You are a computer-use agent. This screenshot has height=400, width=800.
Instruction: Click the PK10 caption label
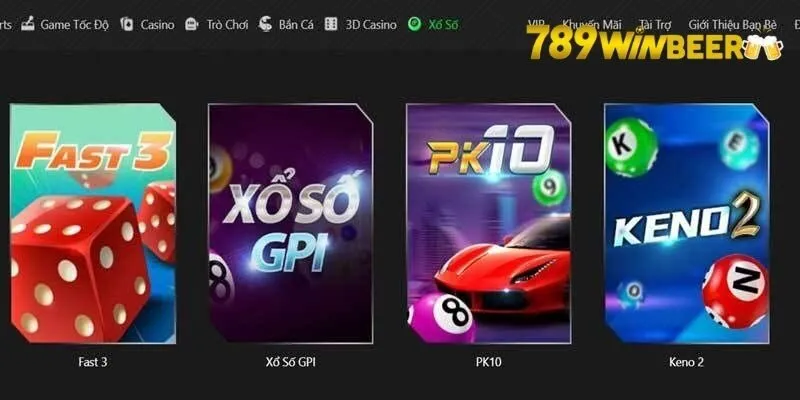point(489,362)
